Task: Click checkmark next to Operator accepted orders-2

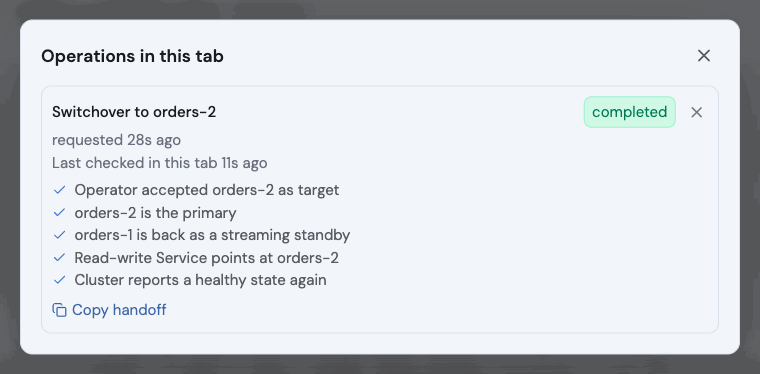Action: coord(59,190)
